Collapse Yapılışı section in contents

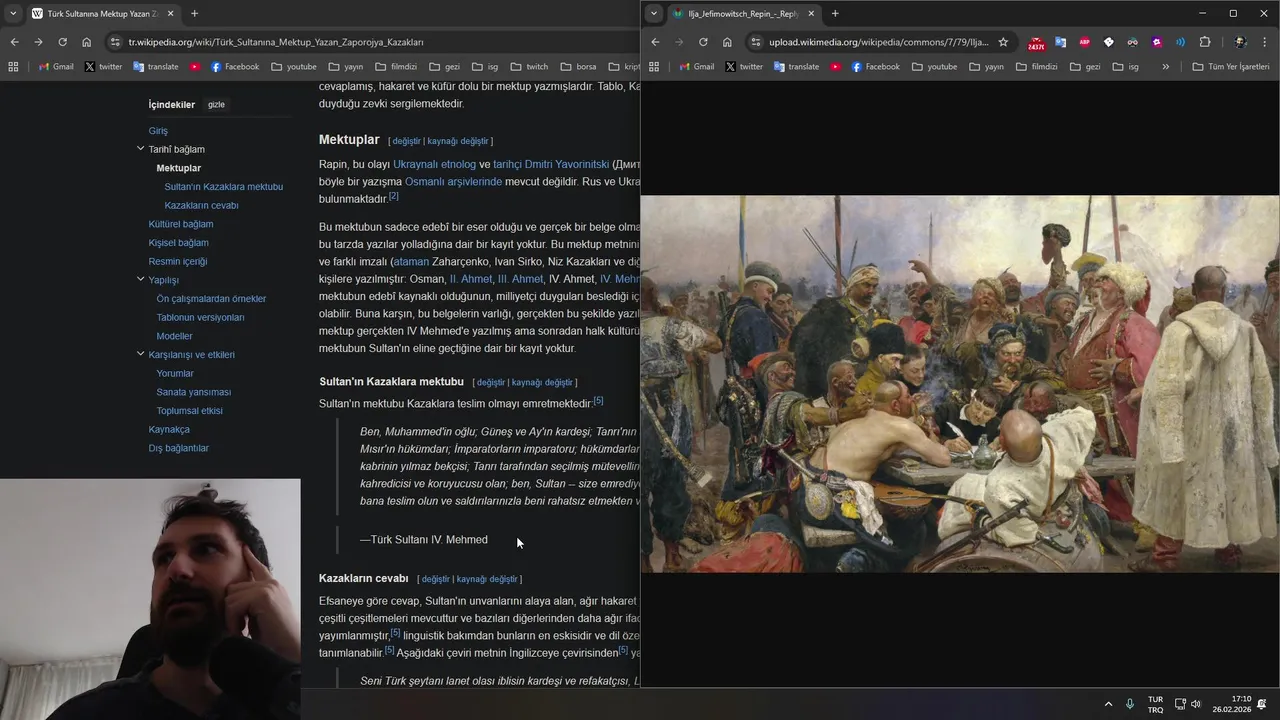pos(140,279)
